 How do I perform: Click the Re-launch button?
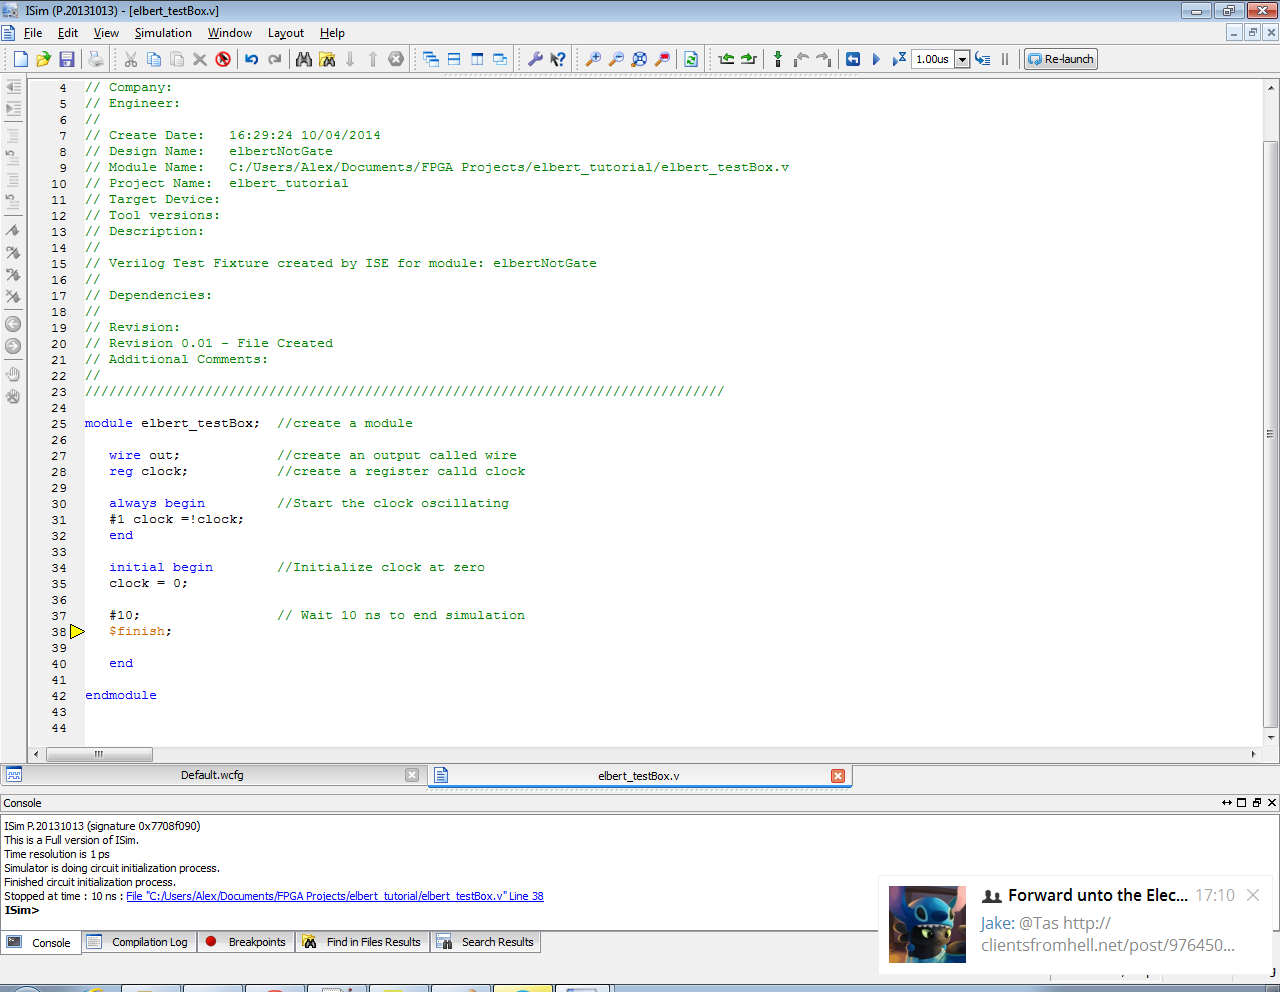pyautogui.click(x=1061, y=59)
